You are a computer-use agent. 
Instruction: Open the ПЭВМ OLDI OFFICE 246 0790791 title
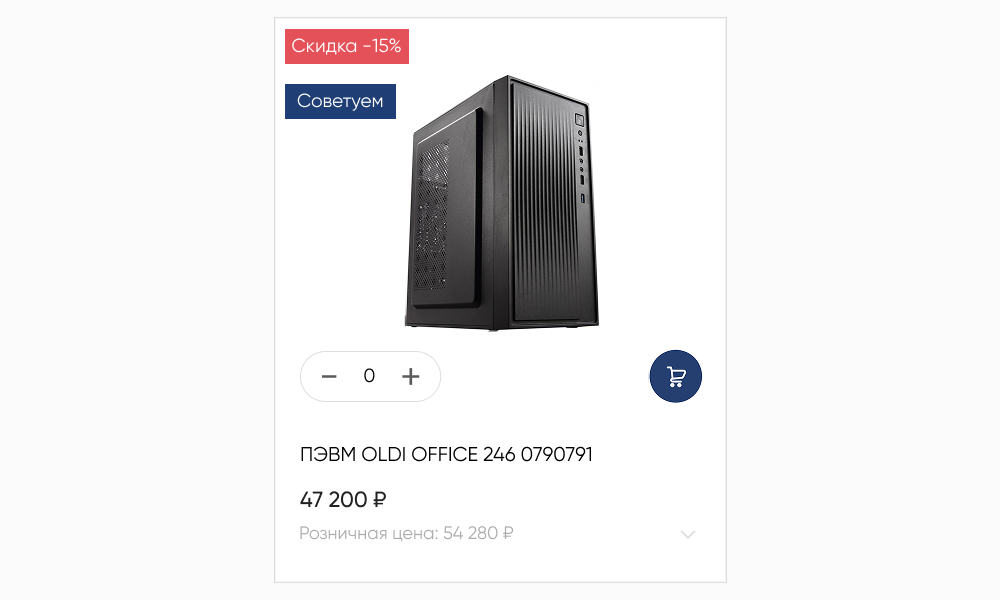point(446,455)
